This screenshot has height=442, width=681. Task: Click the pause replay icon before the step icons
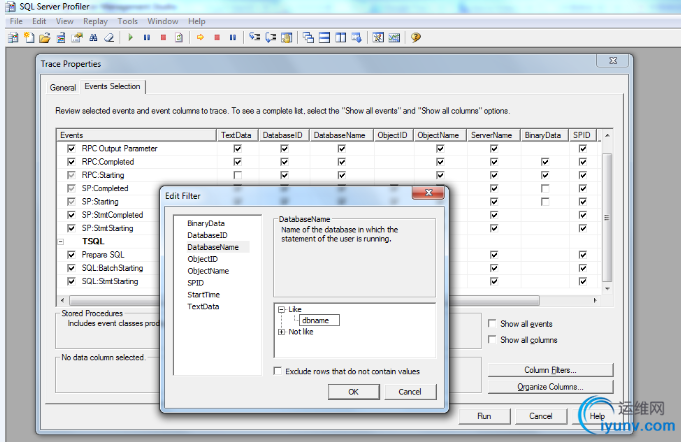click(x=233, y=38)
